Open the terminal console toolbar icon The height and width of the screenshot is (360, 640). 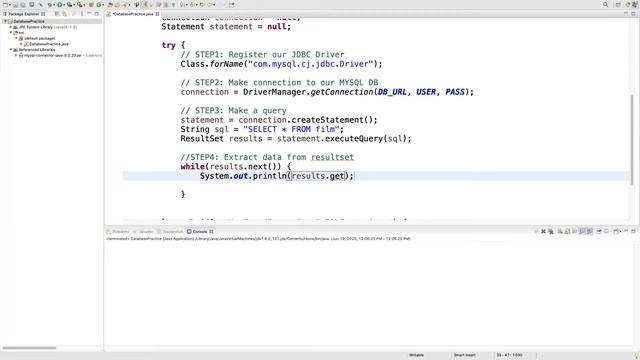[31, 5]
